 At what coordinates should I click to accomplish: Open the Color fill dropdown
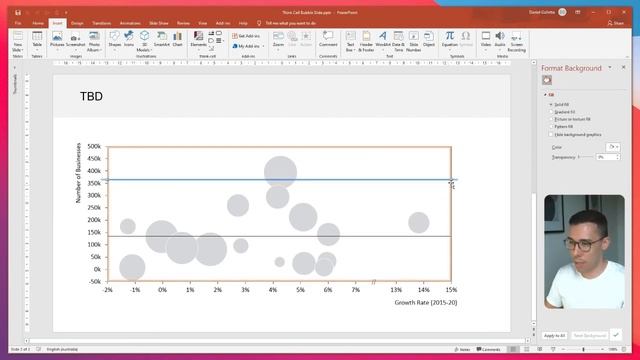tap(613, 147)
